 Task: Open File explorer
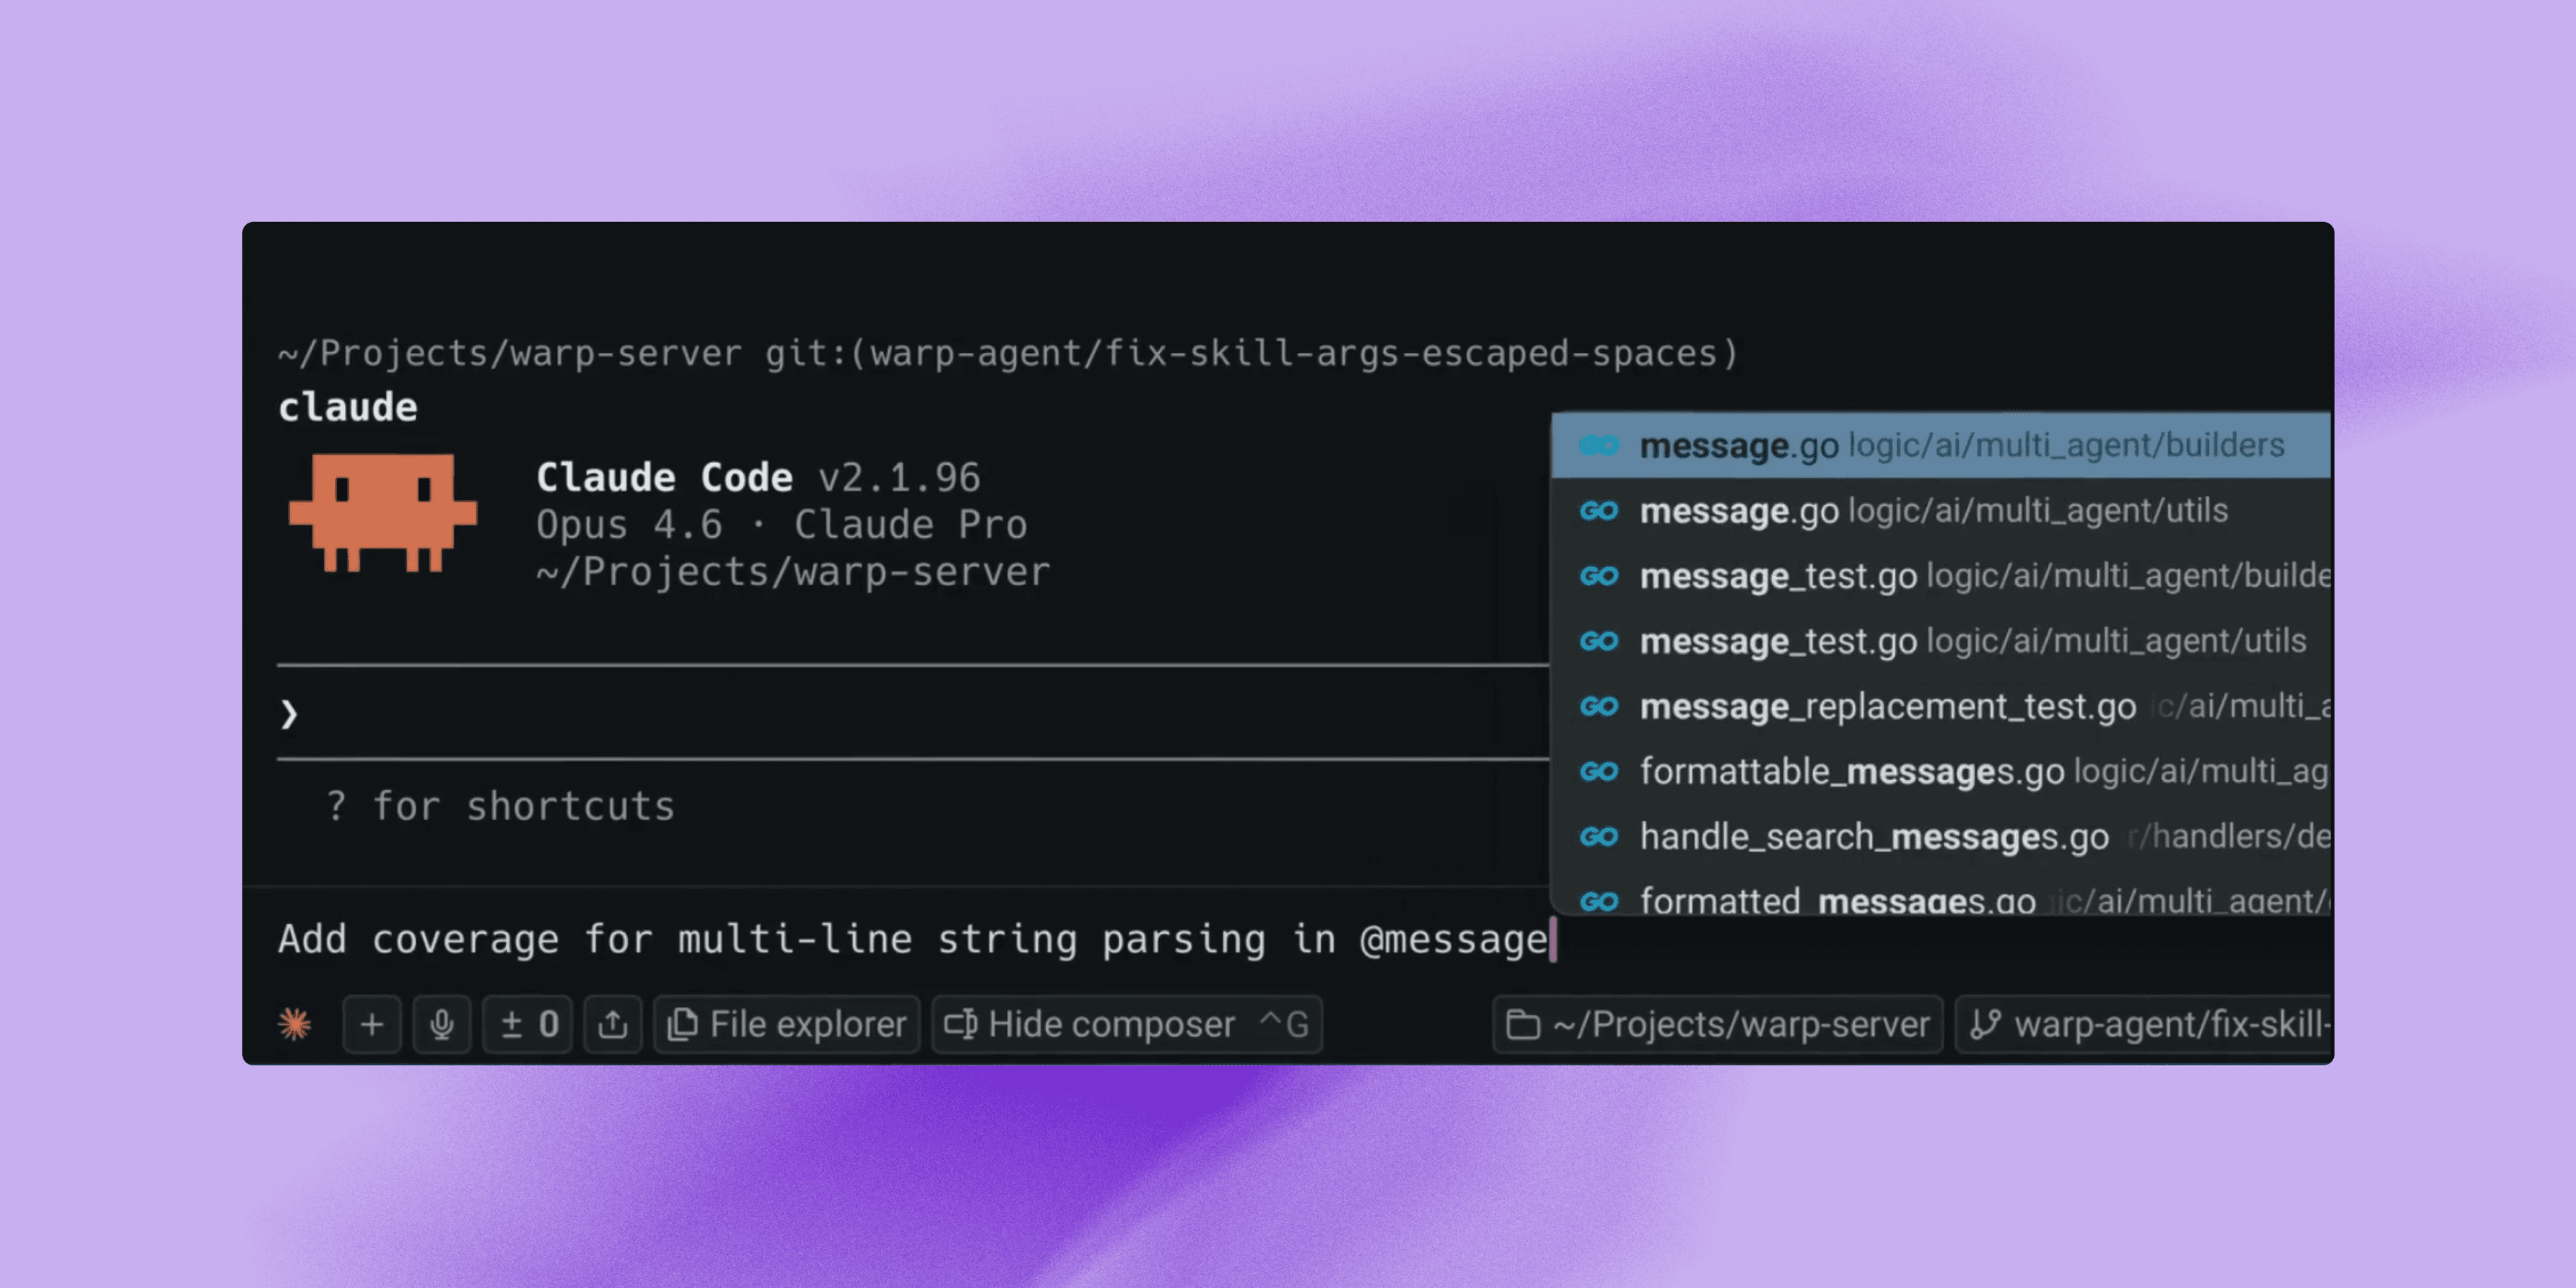pyautogui.click(x=786, y=1024)
